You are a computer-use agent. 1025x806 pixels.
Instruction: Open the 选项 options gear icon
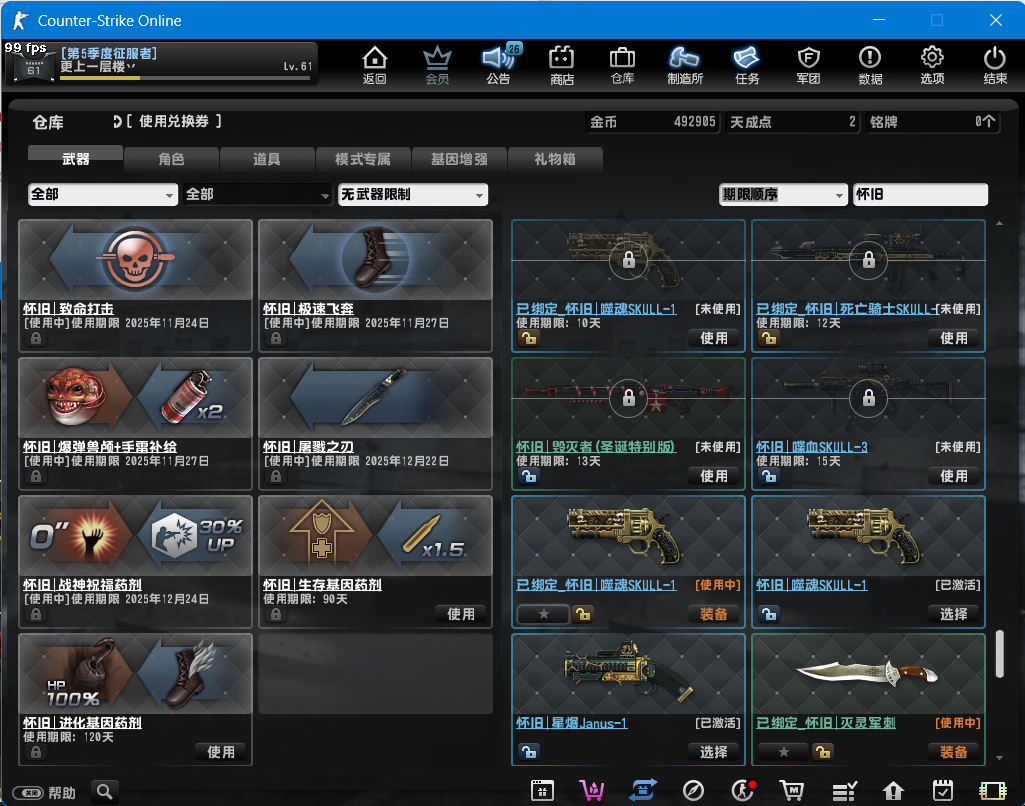click(932, 65)
